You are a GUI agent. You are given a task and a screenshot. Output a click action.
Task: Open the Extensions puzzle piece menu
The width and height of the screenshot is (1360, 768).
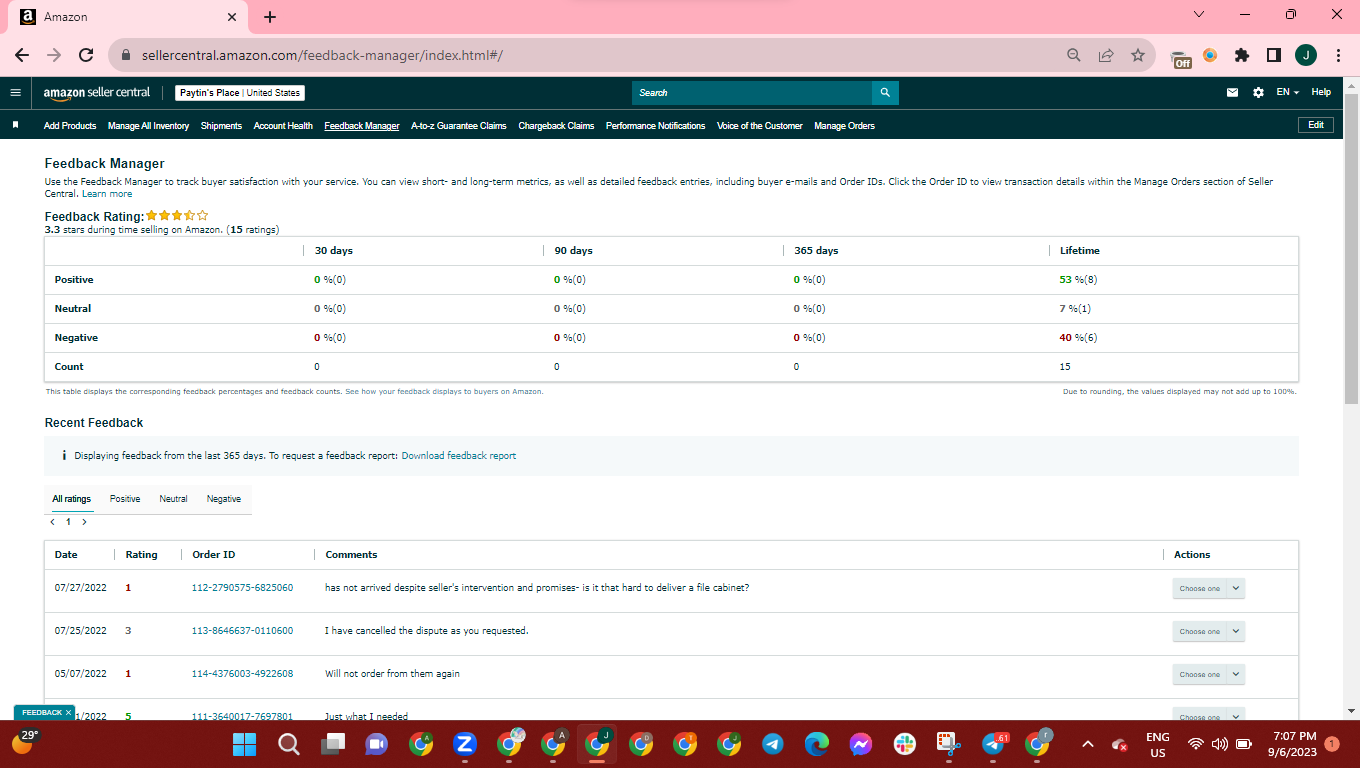pos(1242,55)
